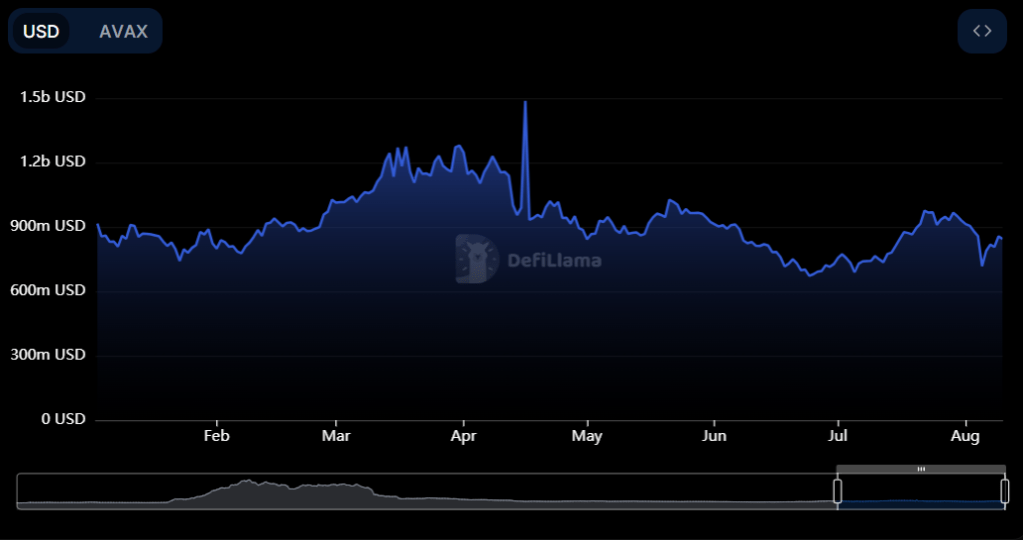Click the Aug label on the x-axis
This screenshot has width=1023, height=540.
click(965, 436)
